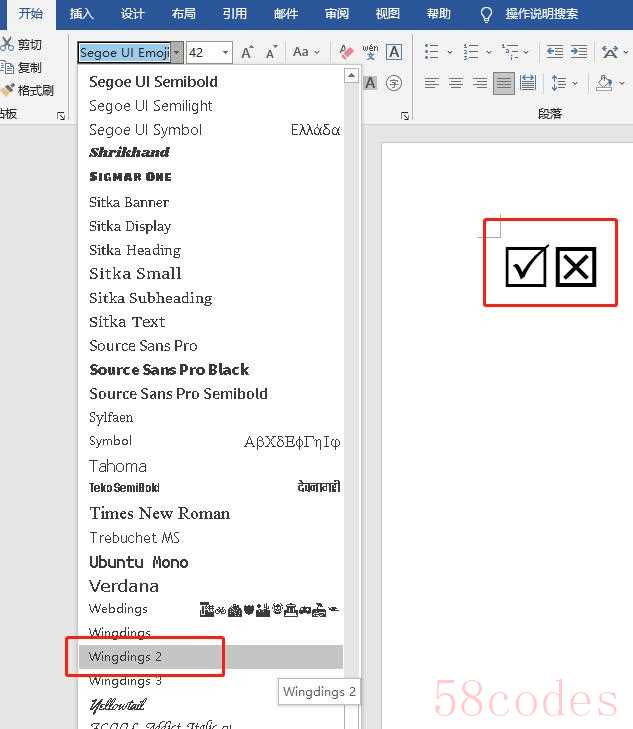The image size is (633, 729).
Task: Toggle justified alignment
Action: tap(504, 83)
